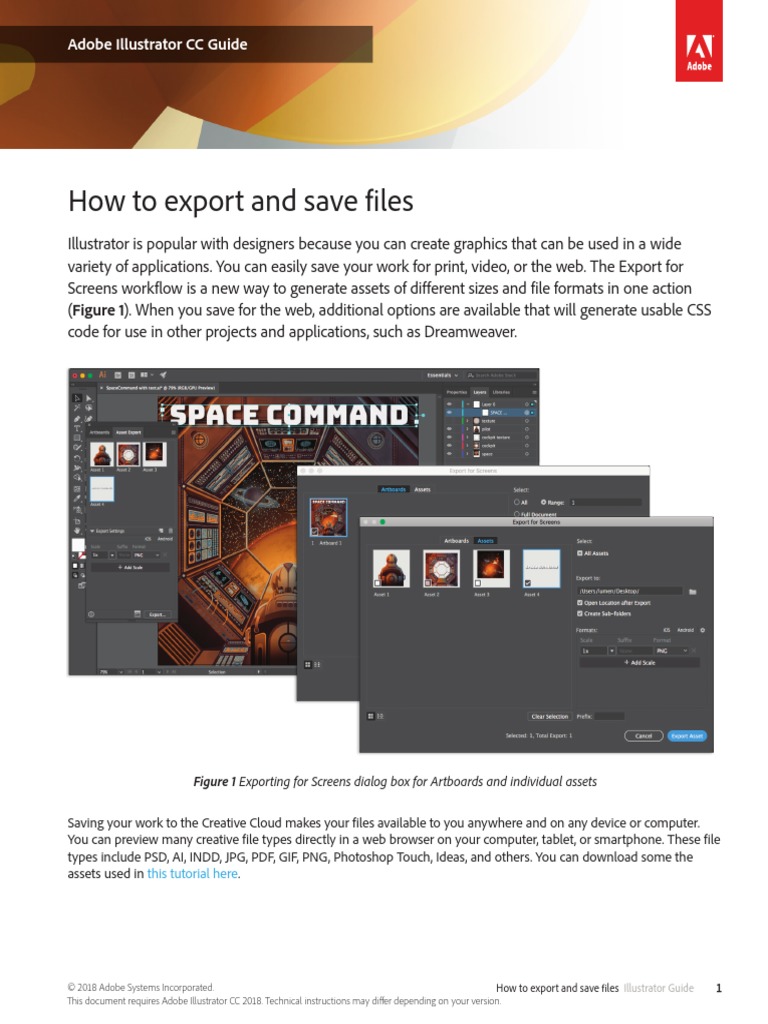Image resolution: width=768 pixels, height=1024 pixels.
Task: Open the 'this tutorial here' link
Action: click(x=192, y=873)
